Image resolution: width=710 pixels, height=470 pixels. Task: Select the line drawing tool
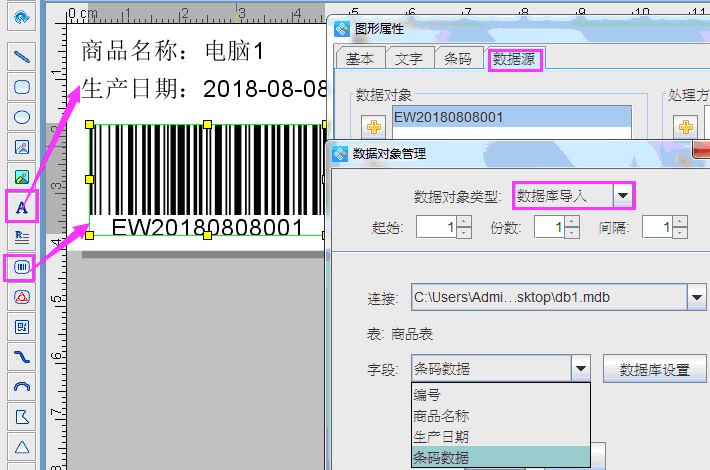(x=21, y=56)
